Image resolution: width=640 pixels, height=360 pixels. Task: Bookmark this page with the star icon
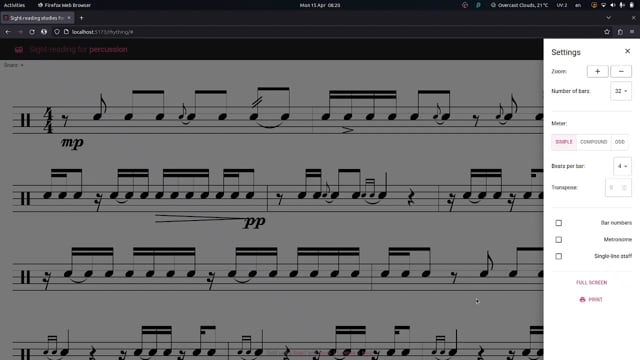point(607,32)
